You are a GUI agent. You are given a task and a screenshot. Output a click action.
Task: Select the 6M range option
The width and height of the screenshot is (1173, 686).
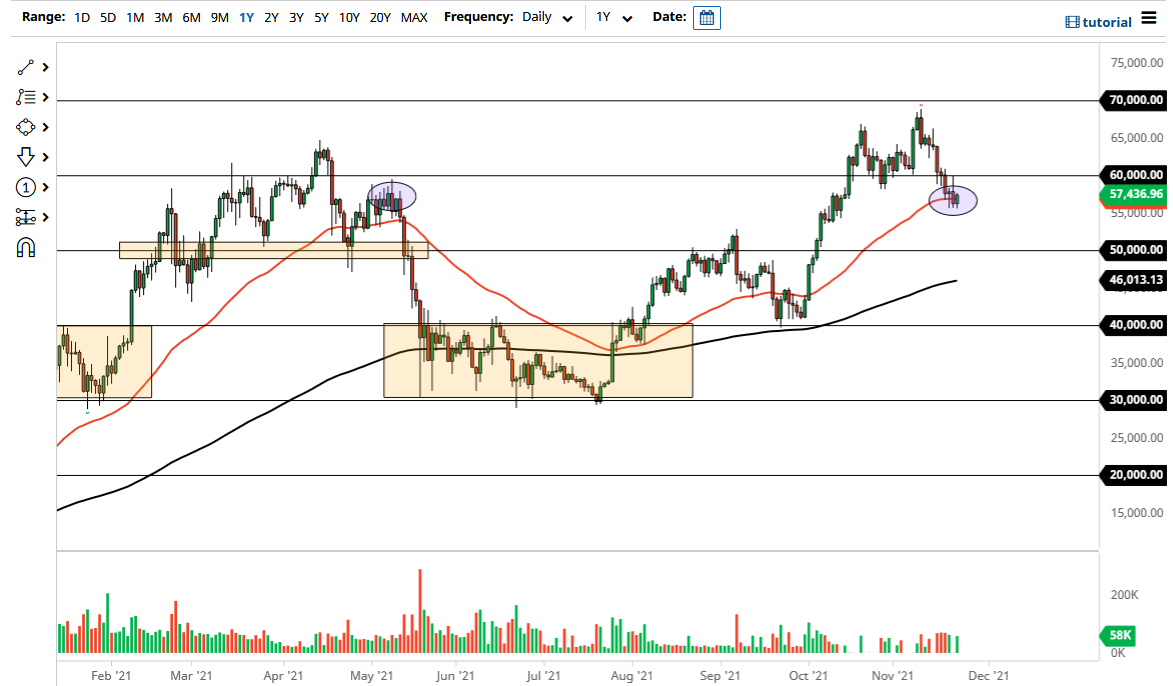tap(191, 17)
